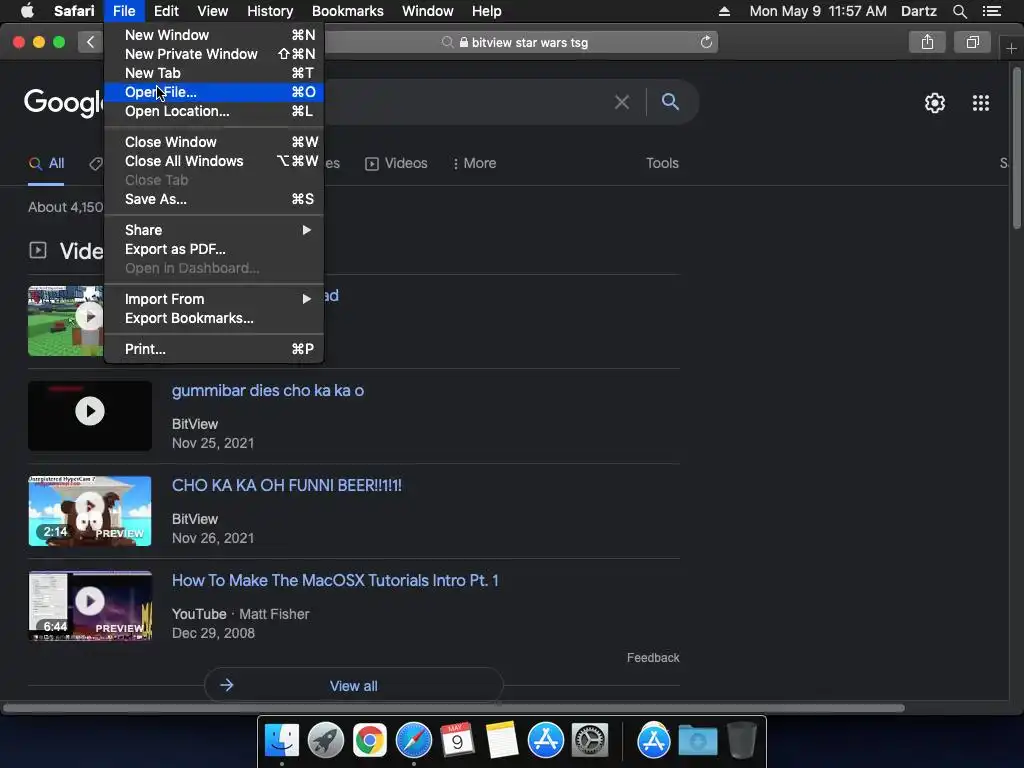Open Downloads folder in the Dock
This screenshot has height=768, width=1024.
coord(697,741)
